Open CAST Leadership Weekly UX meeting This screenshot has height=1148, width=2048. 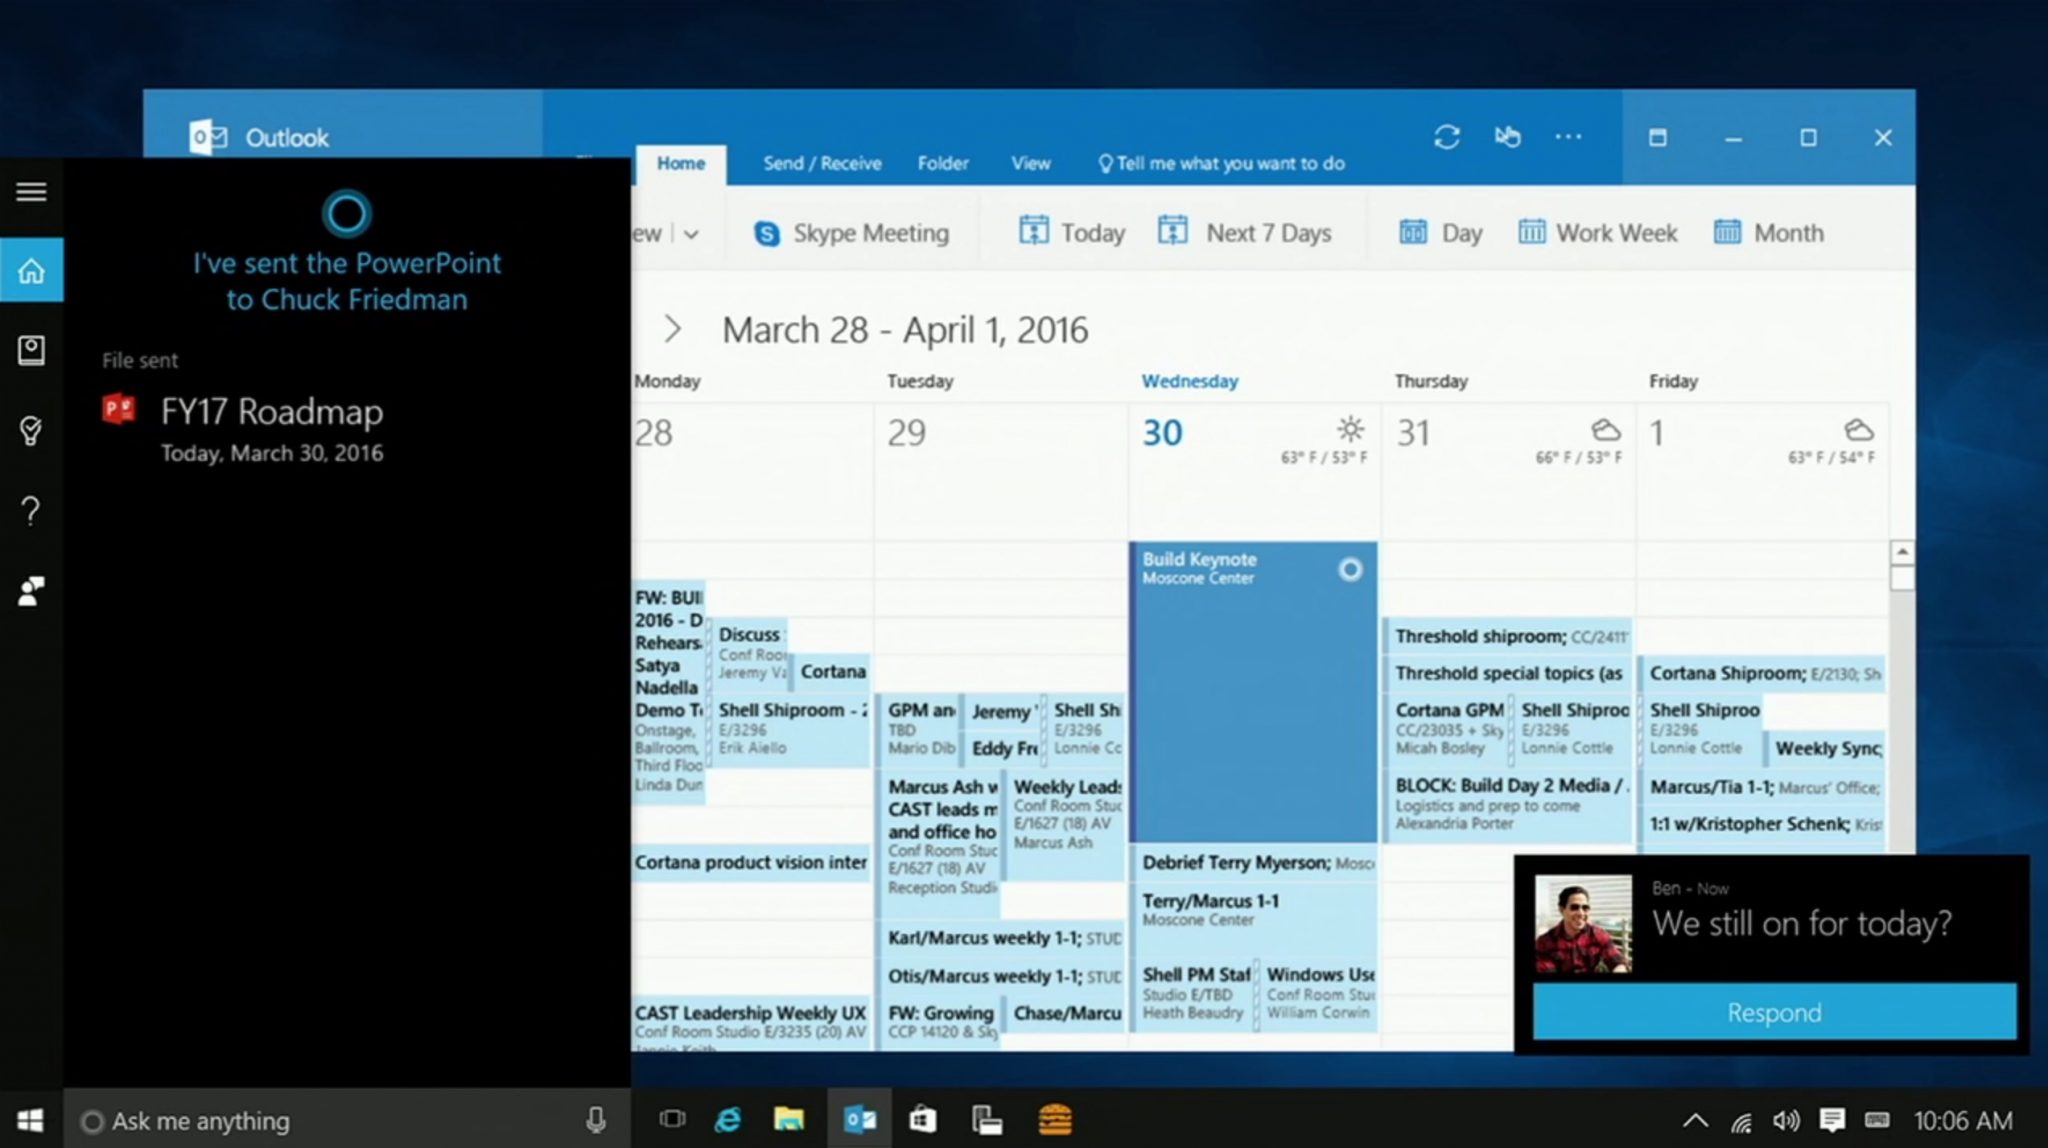[x=751, y=1022]
